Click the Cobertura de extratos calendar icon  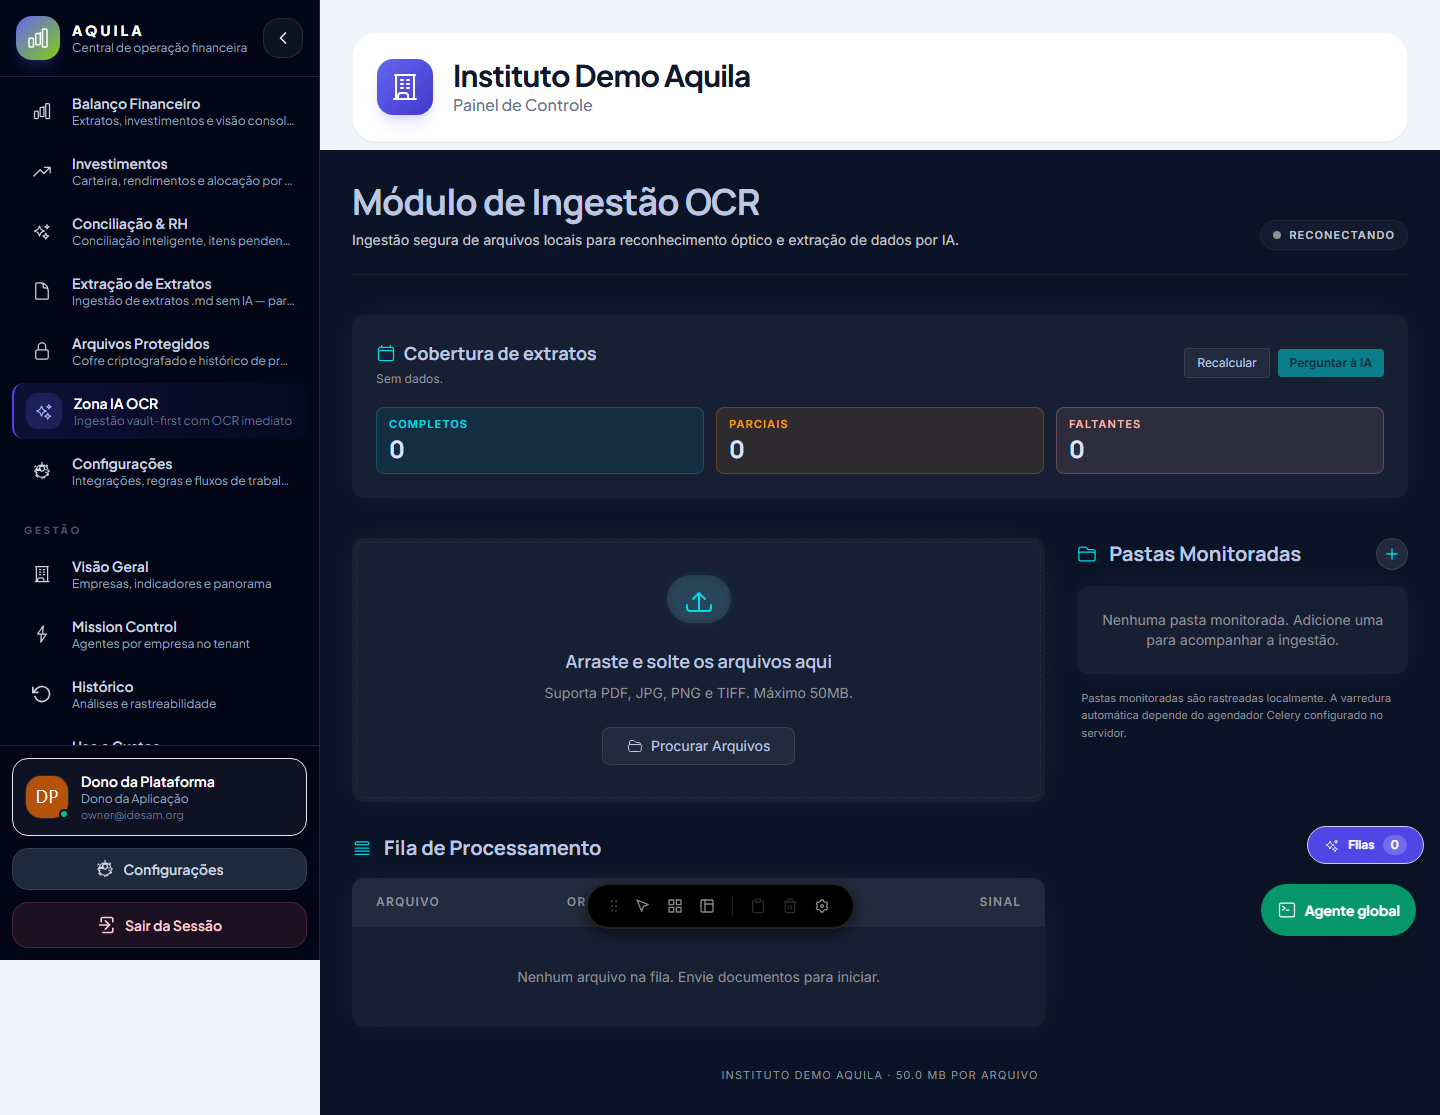point(386,354)
